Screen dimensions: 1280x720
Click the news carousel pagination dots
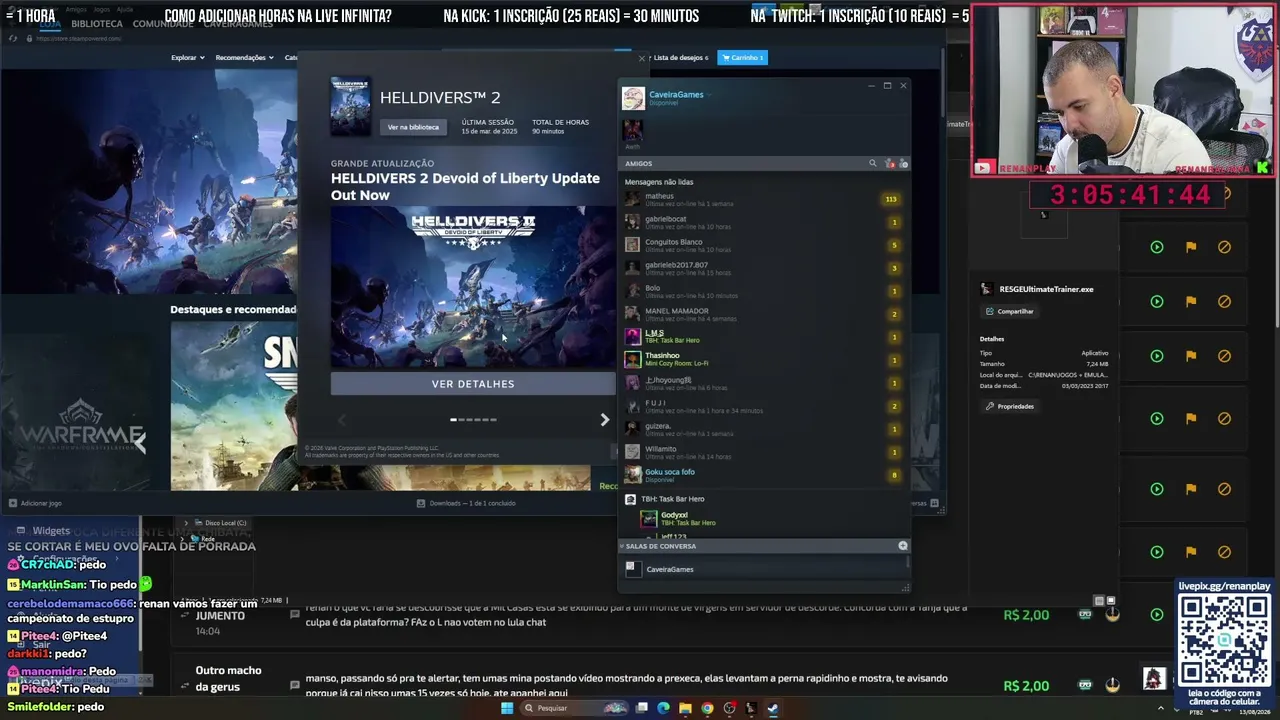[x=473, y=420]
